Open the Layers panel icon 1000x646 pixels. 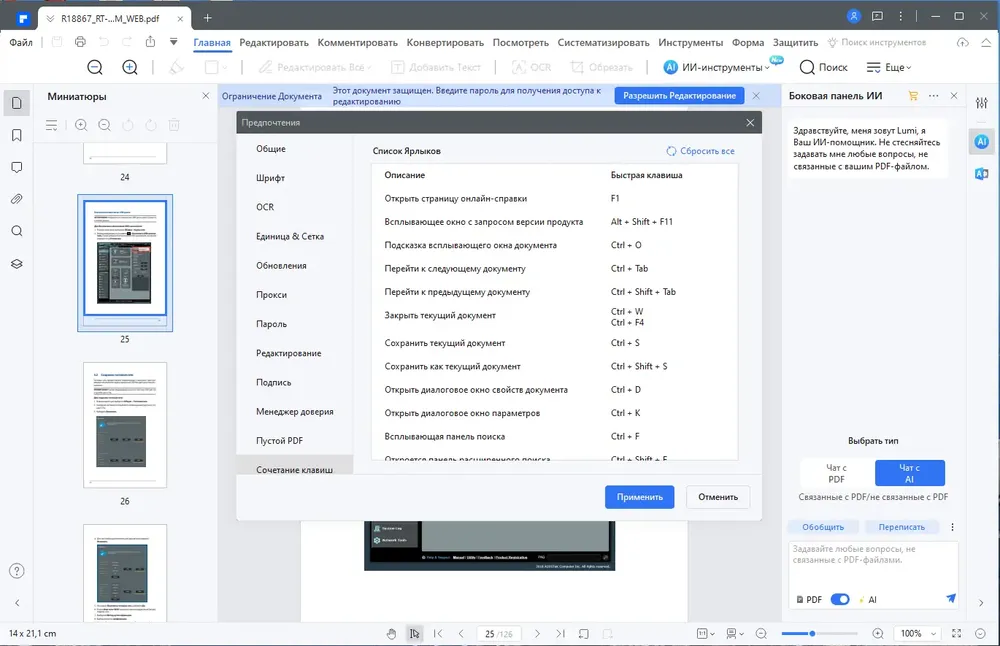coord(17,264)
